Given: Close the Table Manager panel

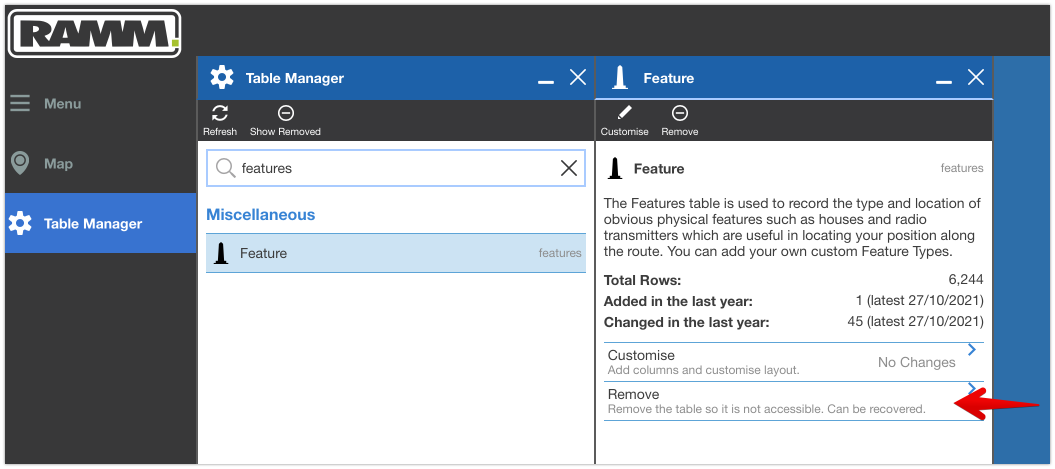Looking at the screenshot, I should point(578,77).
